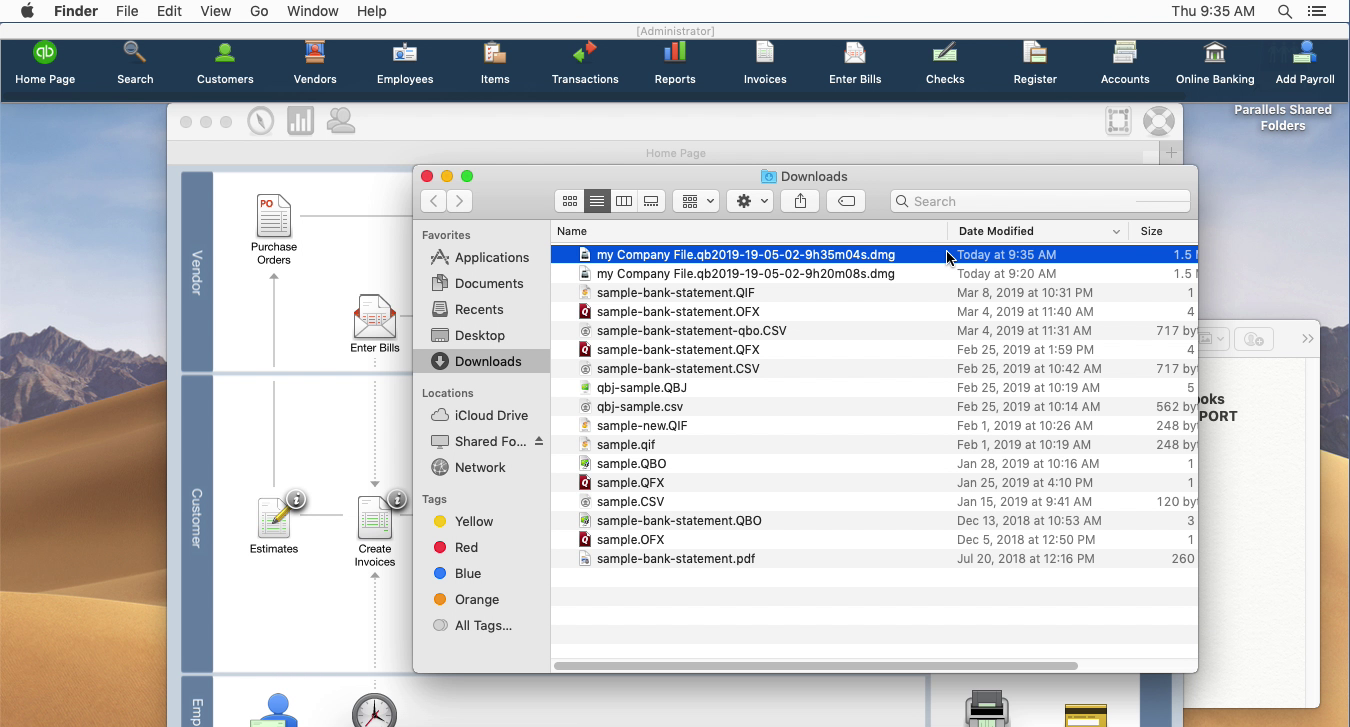Select Recents in Finder sidebar

tap(481, 309)
